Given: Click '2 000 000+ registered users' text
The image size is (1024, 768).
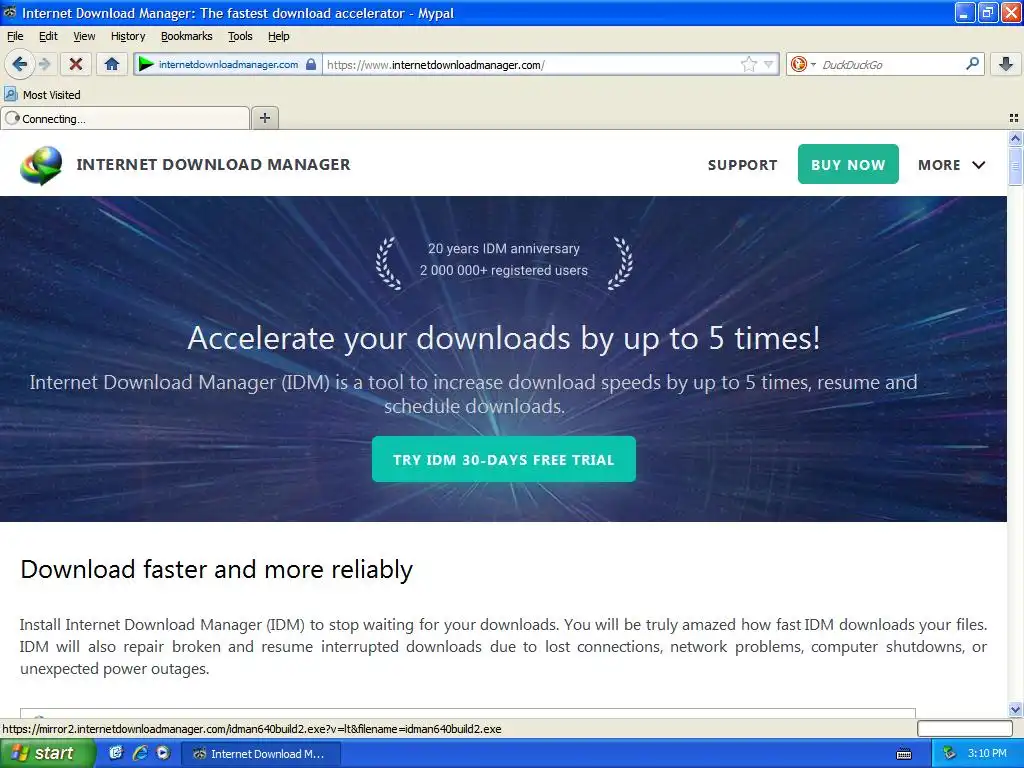Looking at the screenshot, I should 504,270.
